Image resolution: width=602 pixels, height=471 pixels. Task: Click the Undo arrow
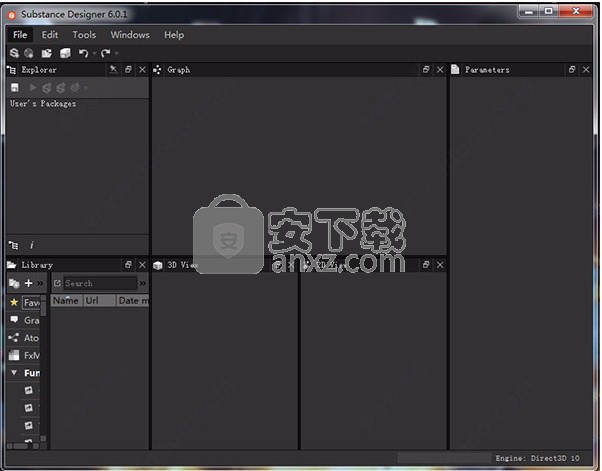[x=83, y=53]
